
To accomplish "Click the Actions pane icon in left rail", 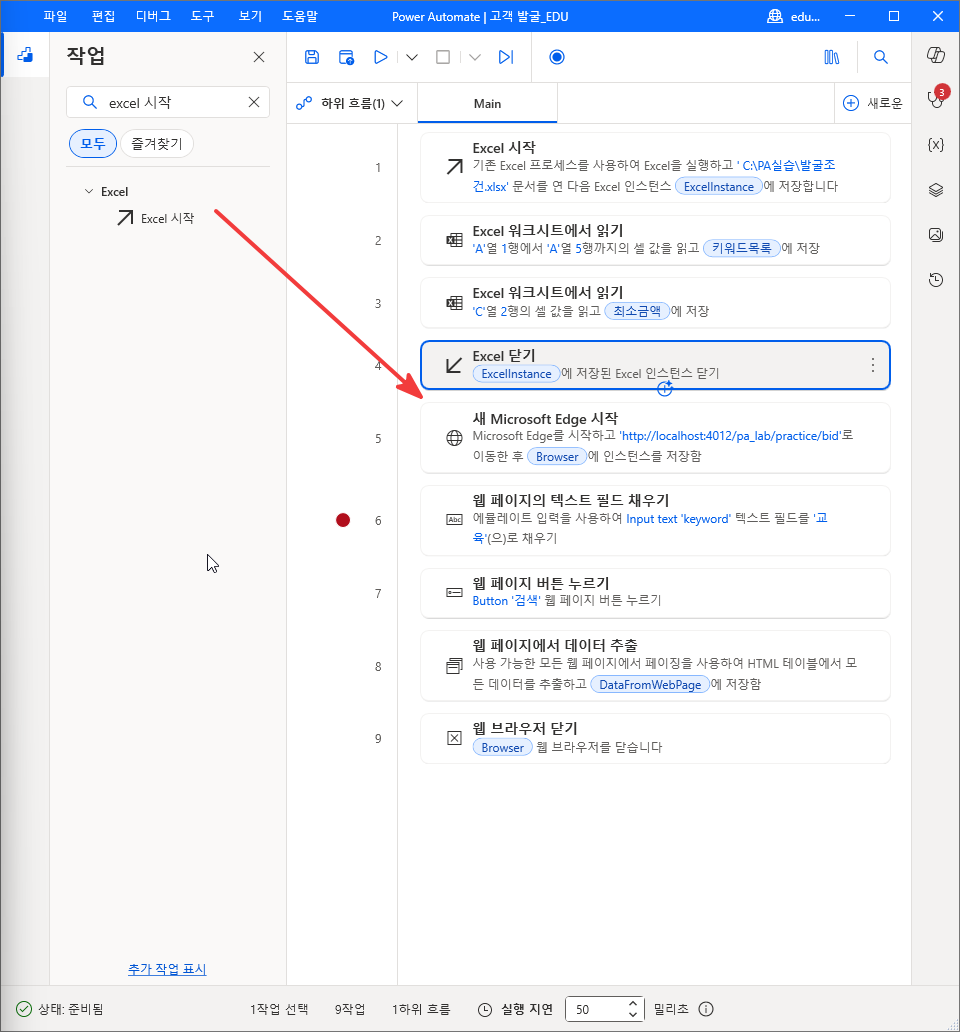I will click(25, 55).
